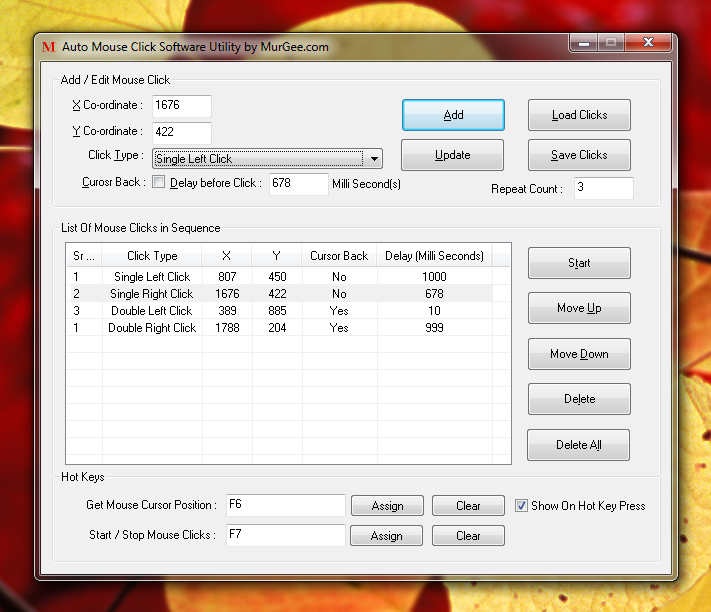Click the Add button
Screen dimensions: 711x612
[x=453, y=115]
